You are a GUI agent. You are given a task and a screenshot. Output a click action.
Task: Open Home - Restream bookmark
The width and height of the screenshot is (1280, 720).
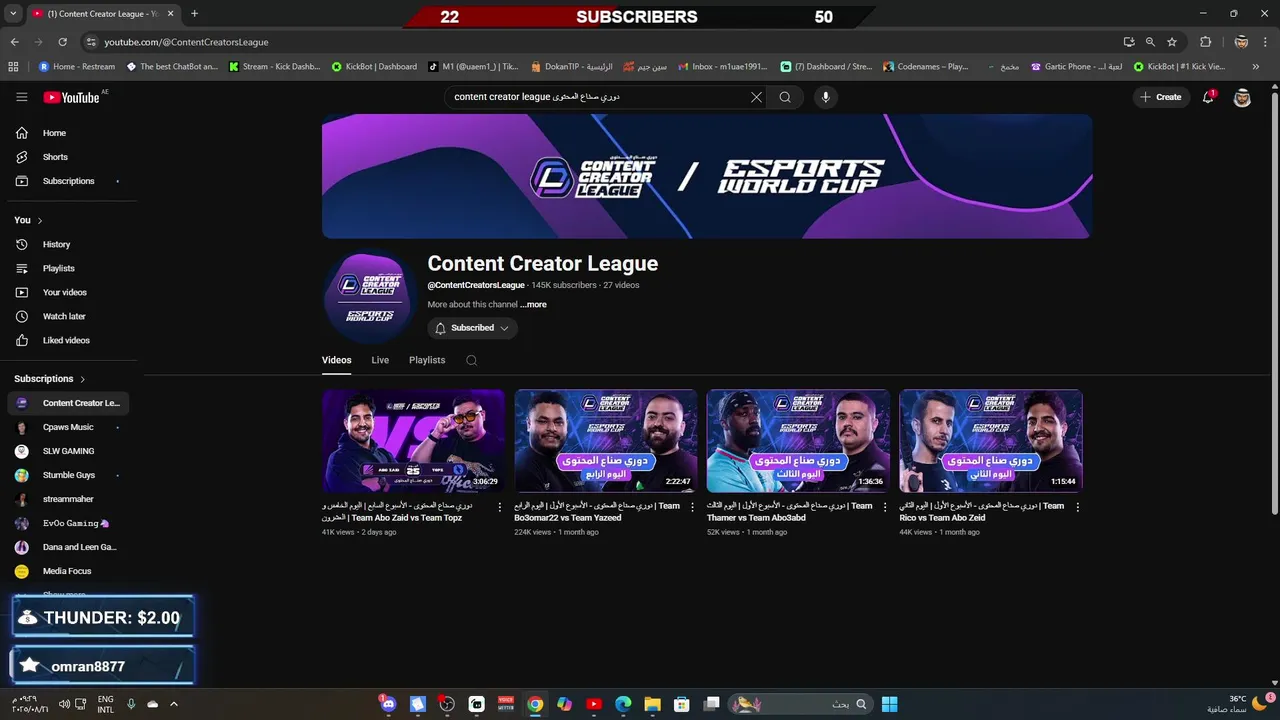coord(77,67)
